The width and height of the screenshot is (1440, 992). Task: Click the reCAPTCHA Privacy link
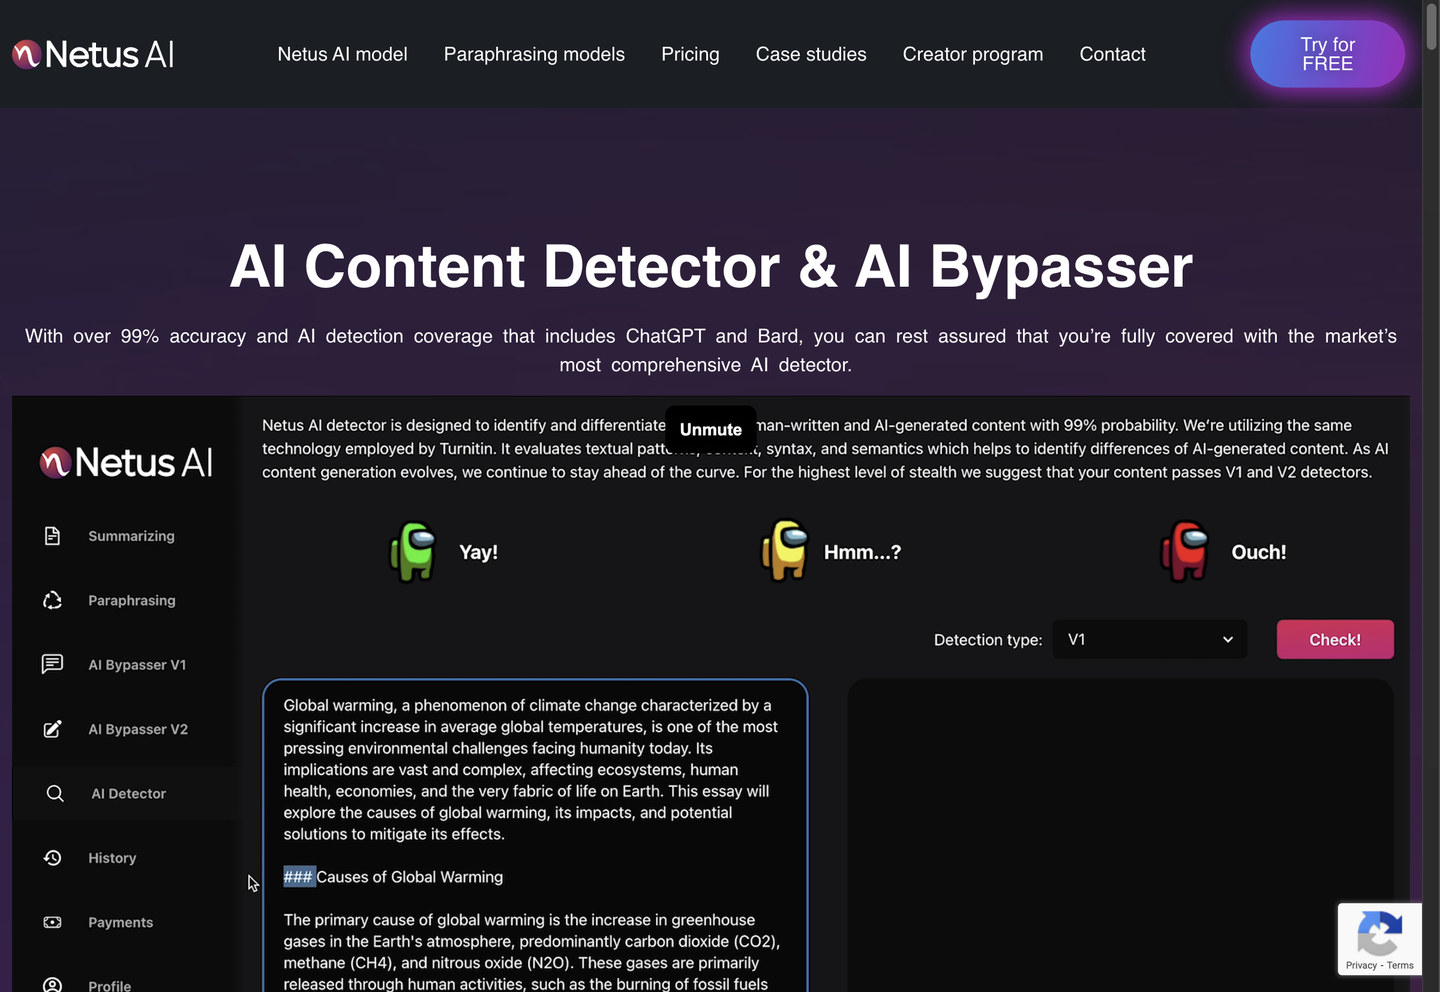(x=1360, y=965)
